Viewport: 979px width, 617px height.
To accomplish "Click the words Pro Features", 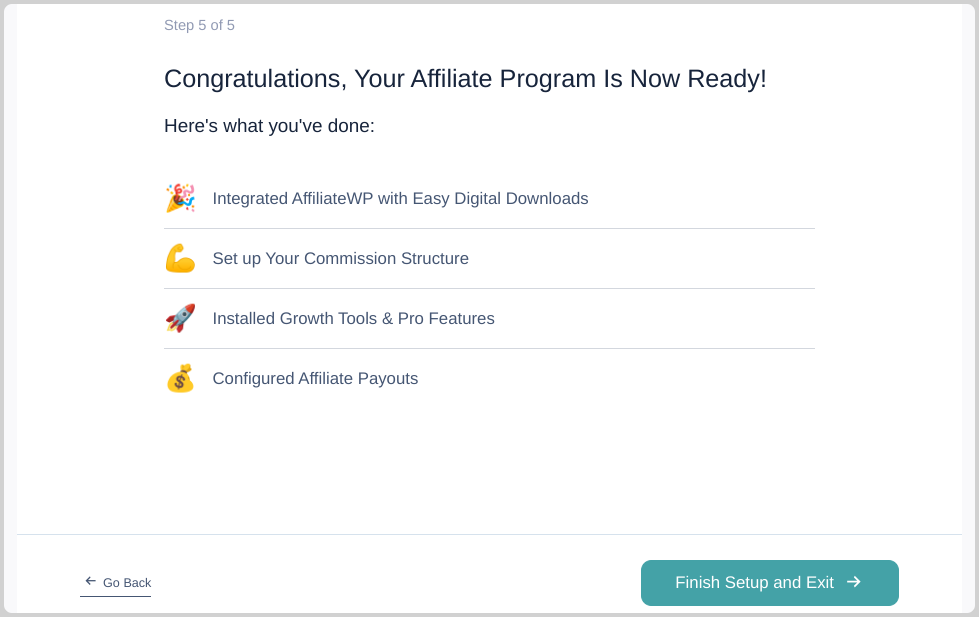I will pyautogui.click(x=446, y=318).
